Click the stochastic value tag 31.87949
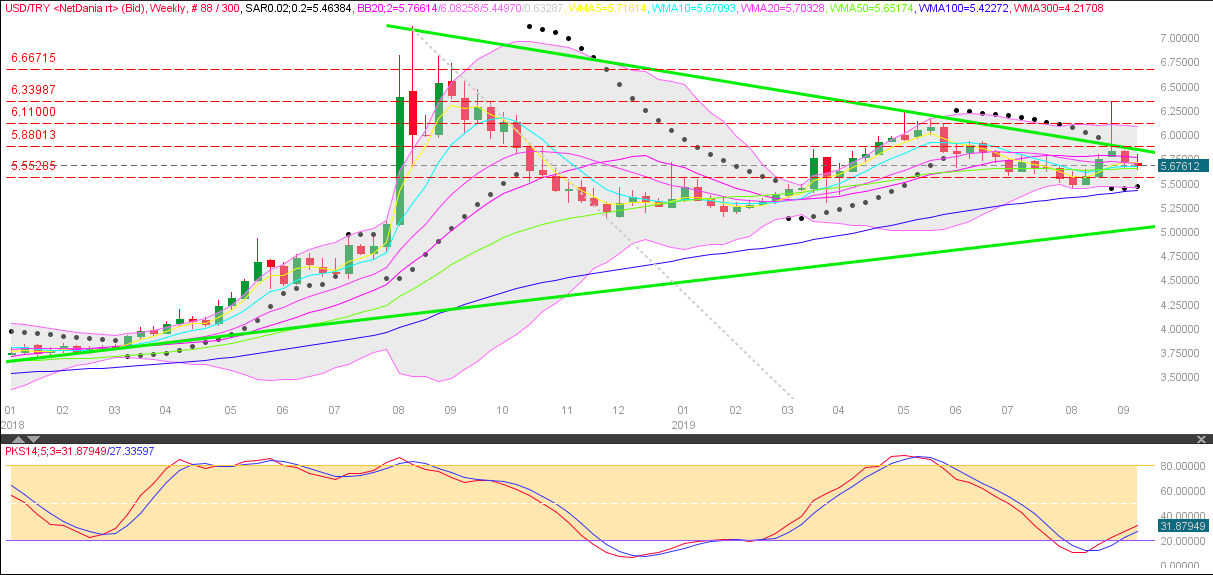 (1184, 526)
